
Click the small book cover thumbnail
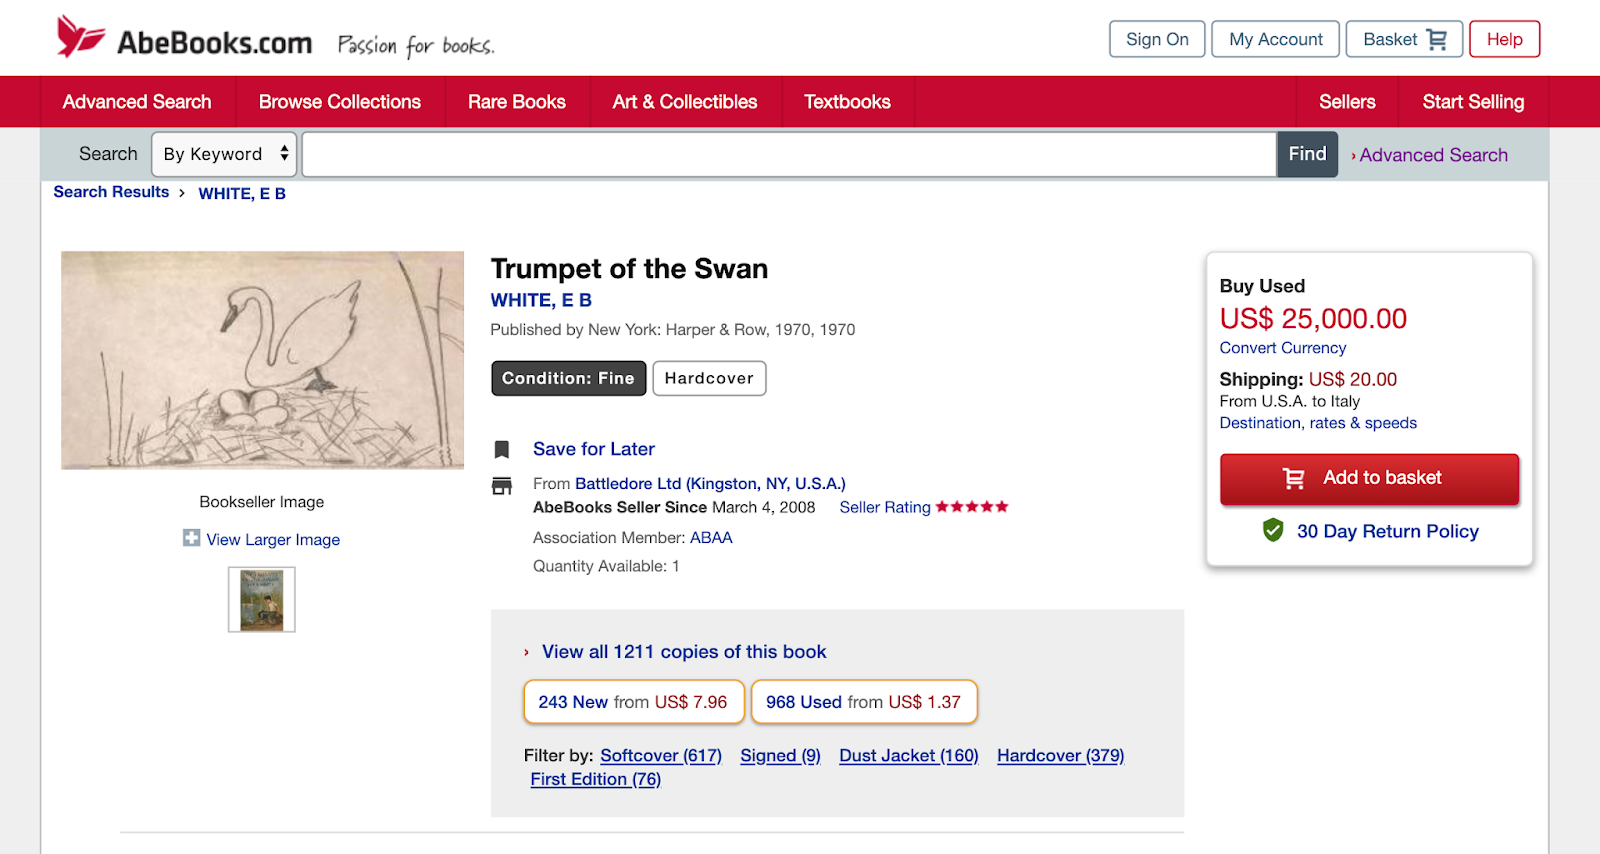(262, 600)
